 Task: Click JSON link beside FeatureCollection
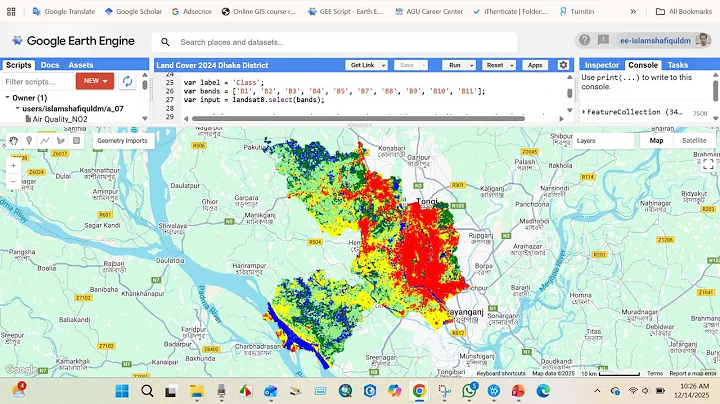pyautogui.click(x=700, y=113)
